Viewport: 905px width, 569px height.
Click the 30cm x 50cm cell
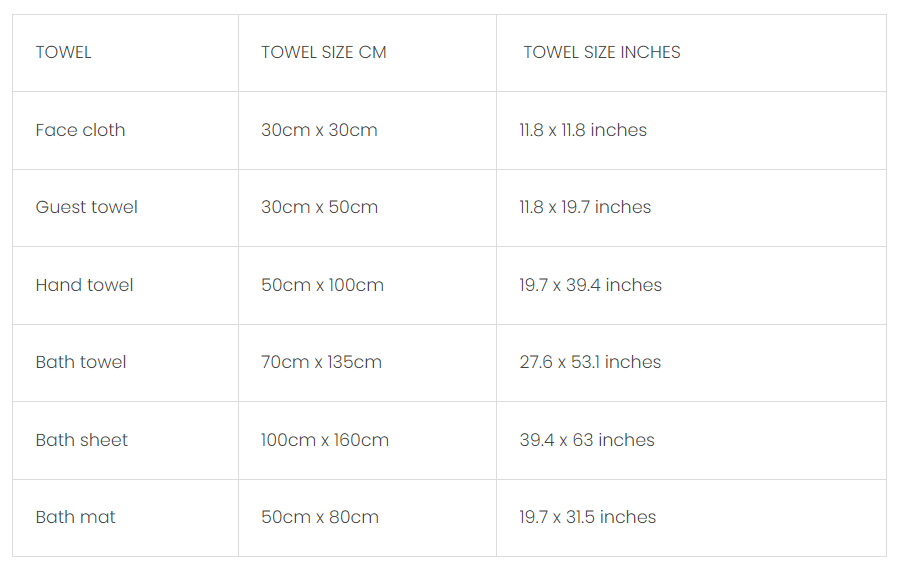coord(367,208)
